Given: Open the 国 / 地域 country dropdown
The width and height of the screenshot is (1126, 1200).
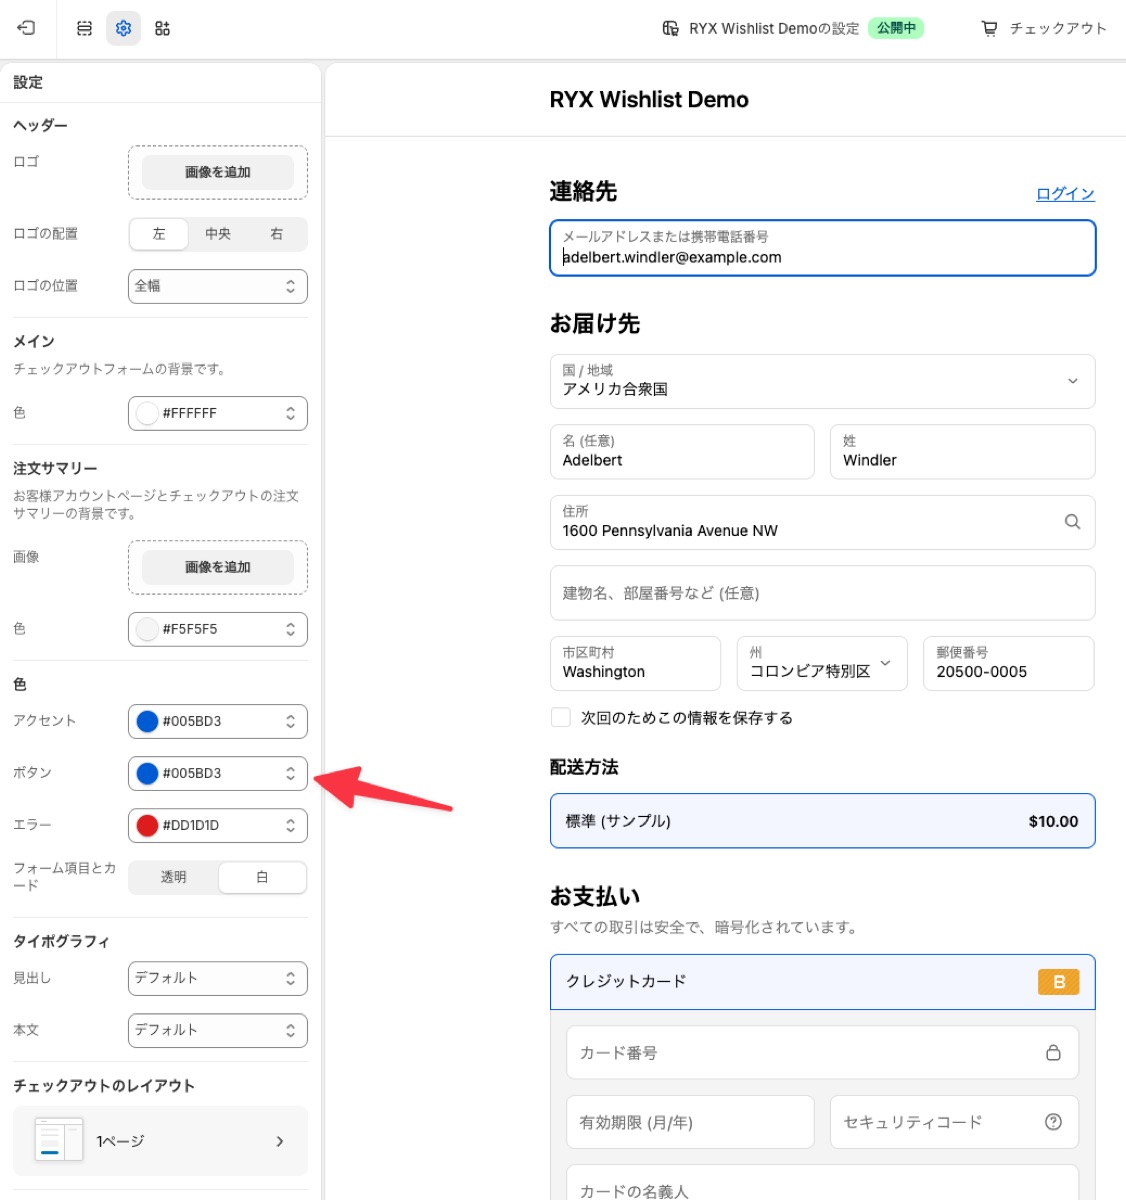Looking at the screenshot, I should point(822,381).
